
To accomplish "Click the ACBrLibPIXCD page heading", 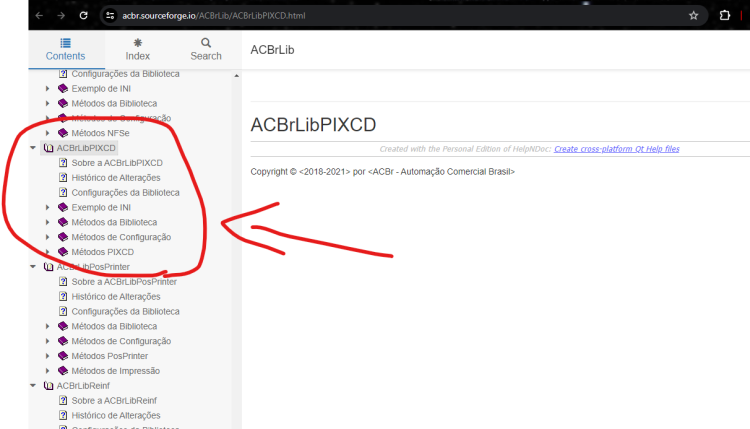I will point(313,125).
